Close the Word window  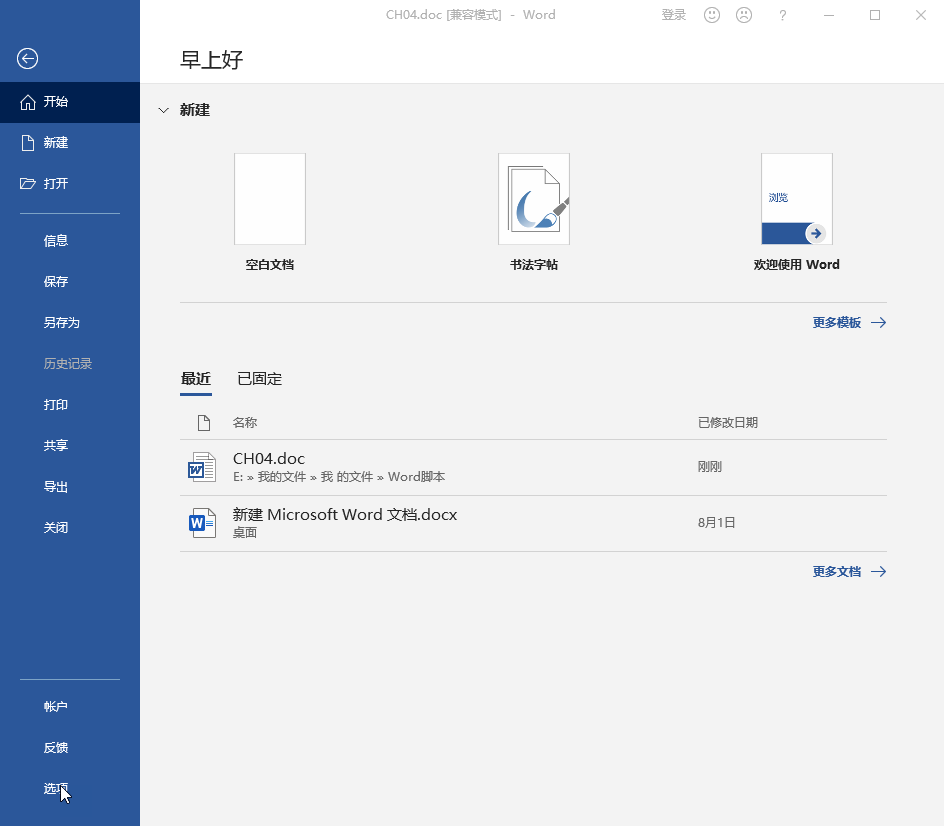tap(921, 15)
